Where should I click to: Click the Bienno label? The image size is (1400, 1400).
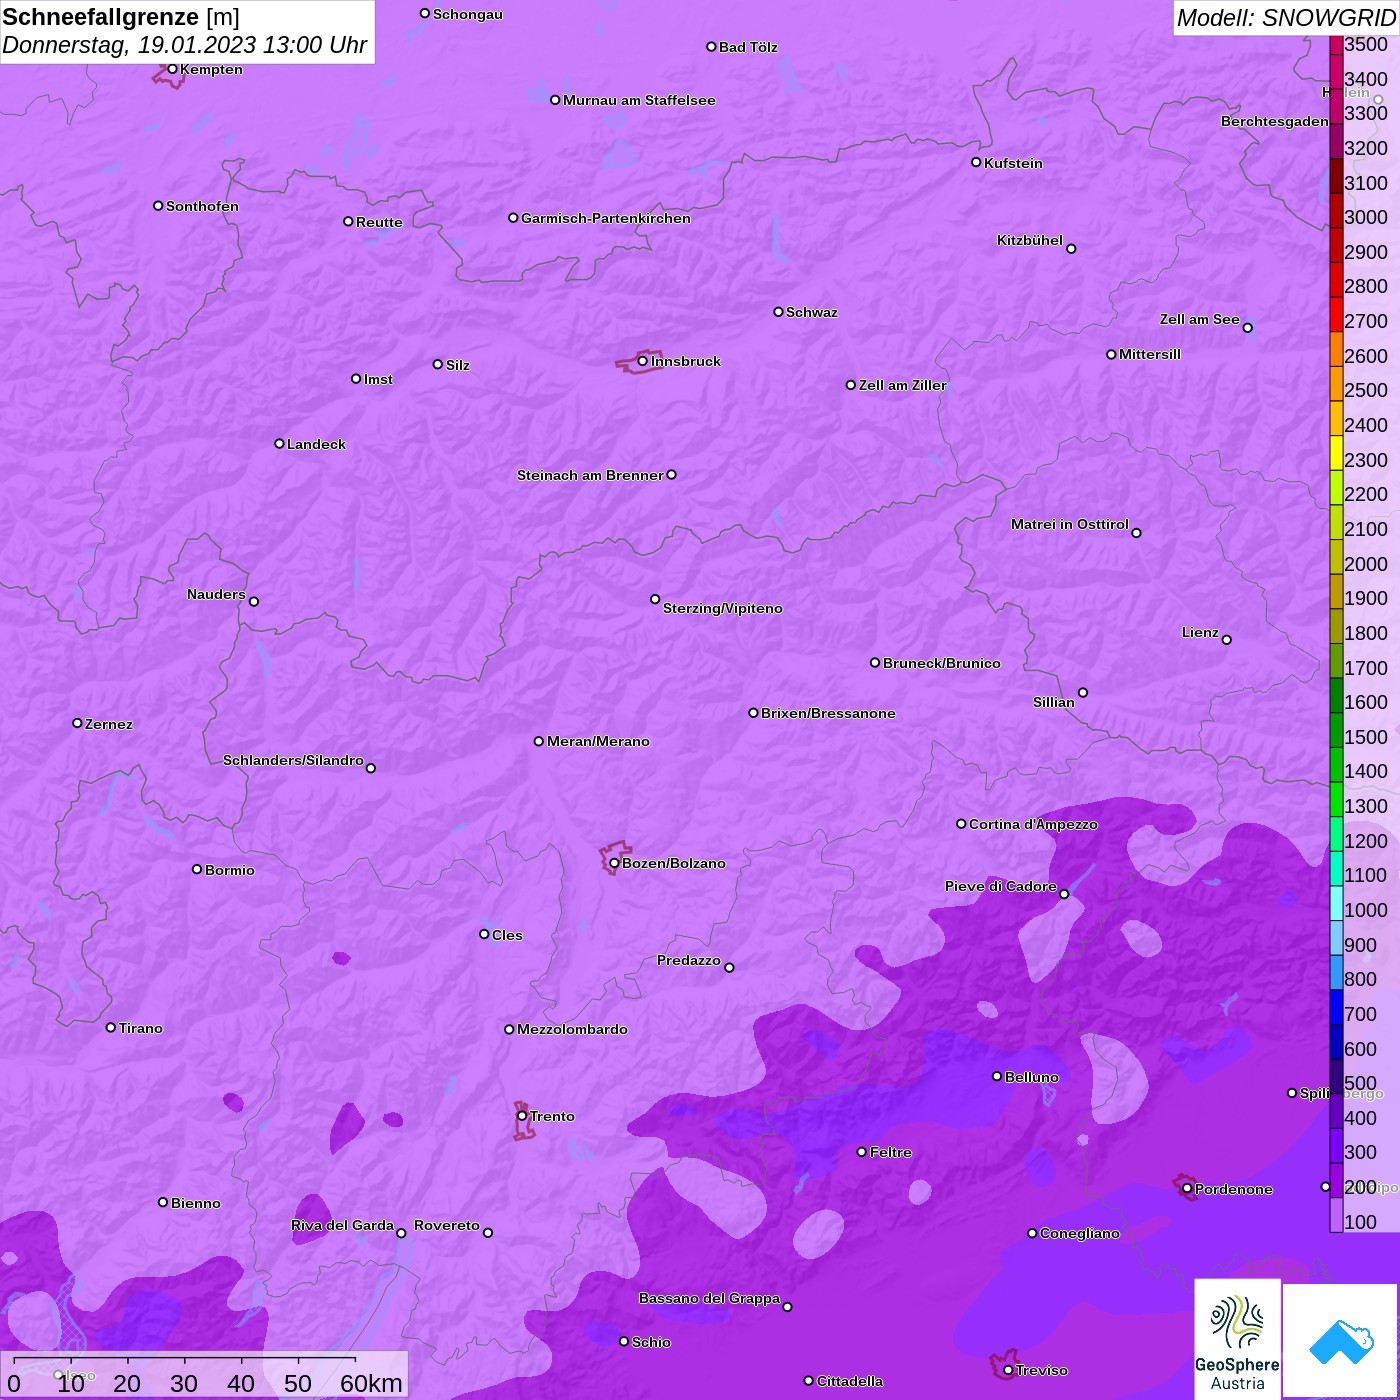pyautogui.click(x=195, y=1203)
